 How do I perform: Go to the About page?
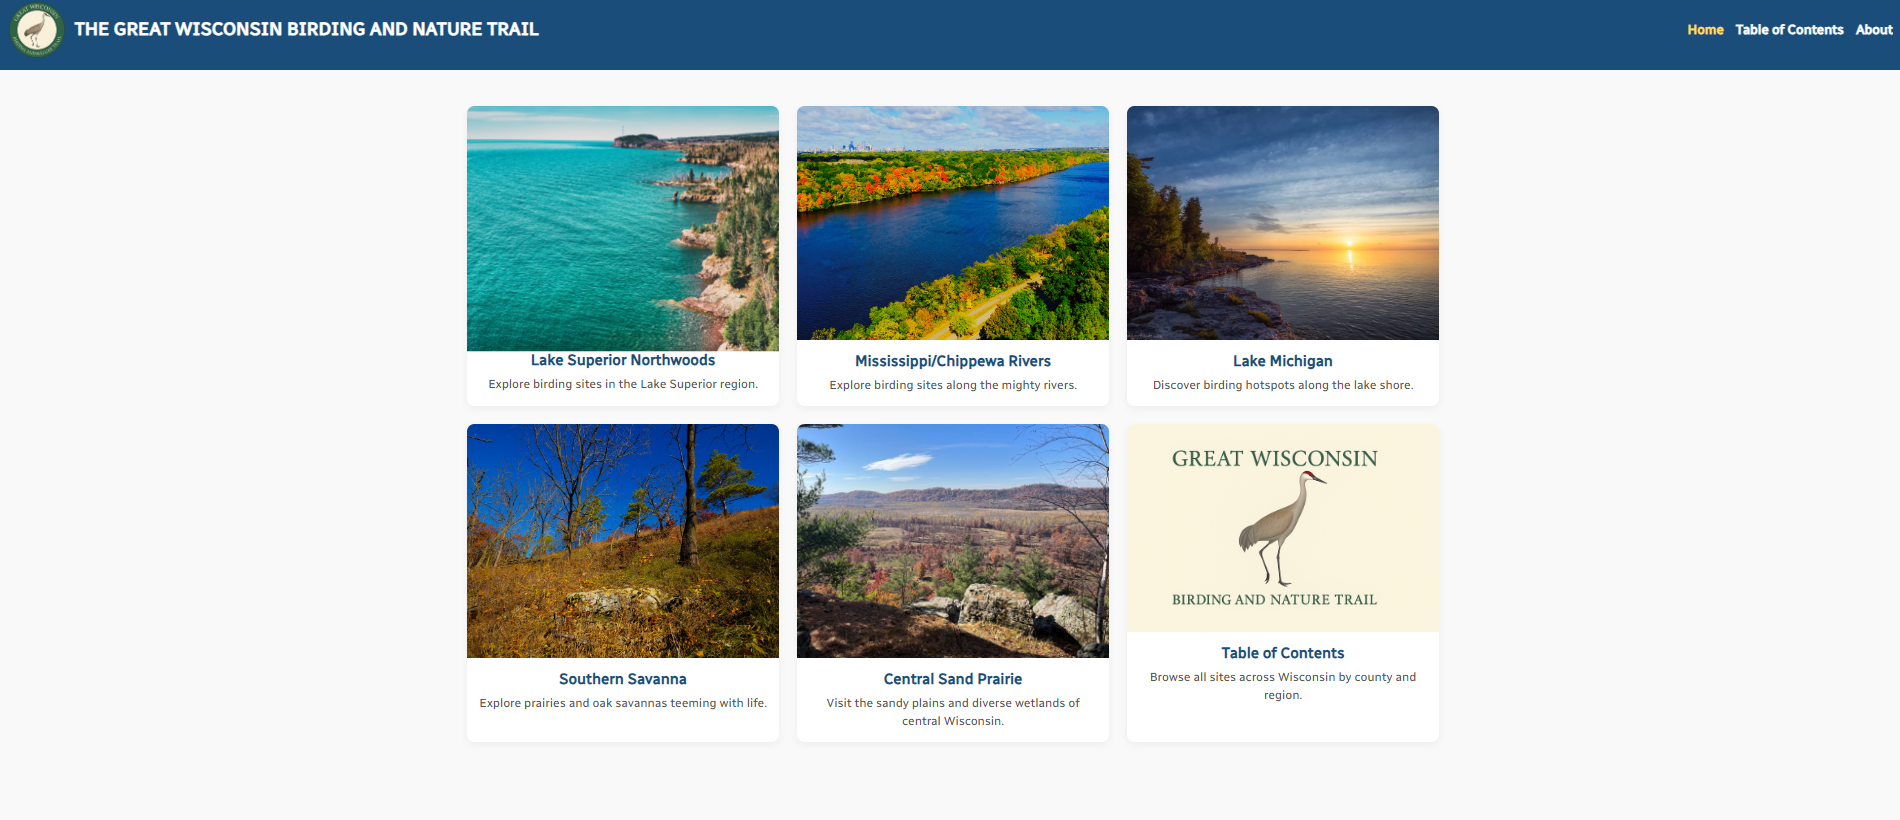[1874, 30]
